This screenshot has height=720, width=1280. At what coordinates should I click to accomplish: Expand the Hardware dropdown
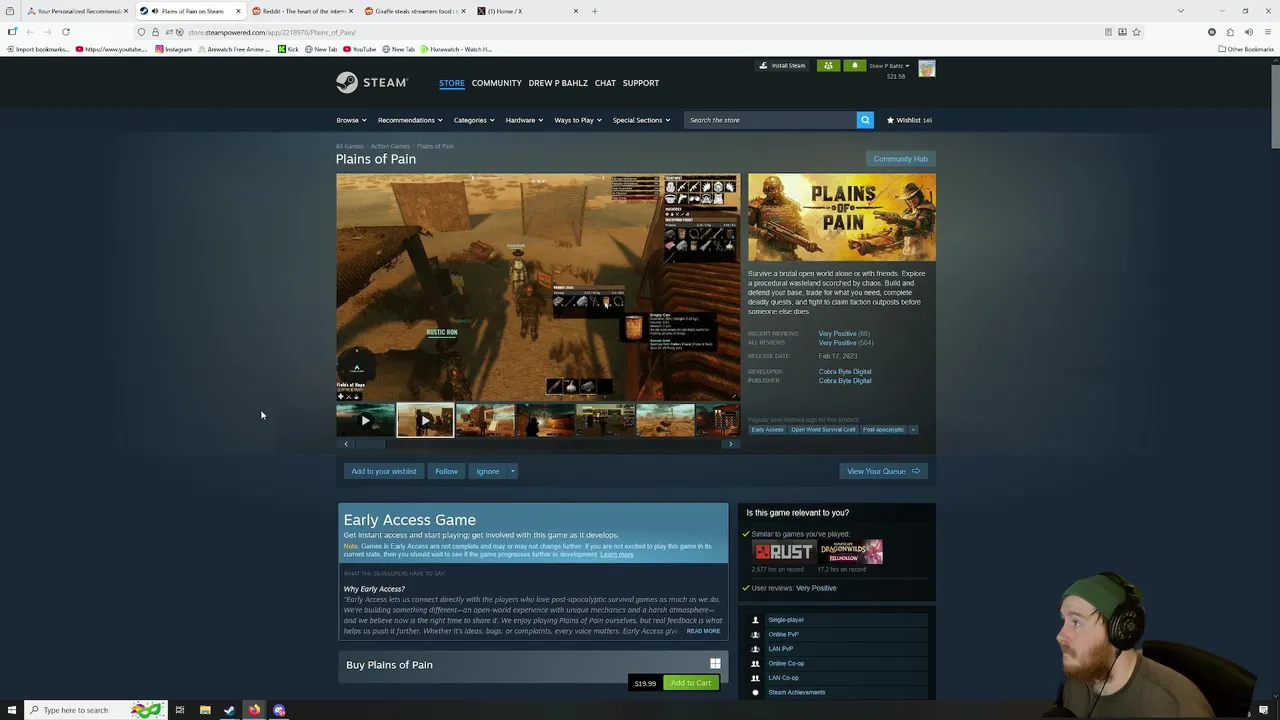[524, 120]
